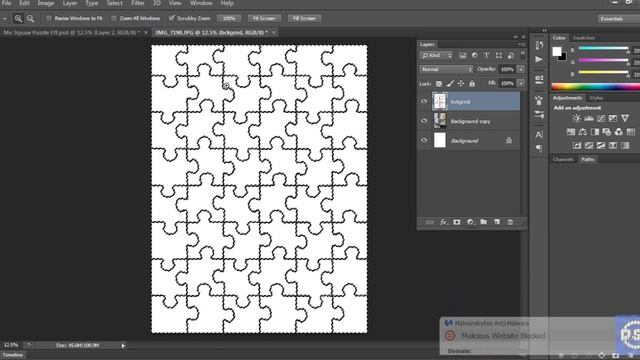This screenshot has height=360, width=640.
Task: Open the status bar info arrow
Action: coord(123,346)
